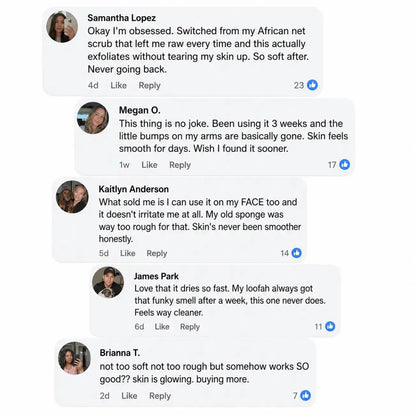Open the Kaitlyn Anderson name link
This screenshot has height=419, width=416.
coord(134,189)
